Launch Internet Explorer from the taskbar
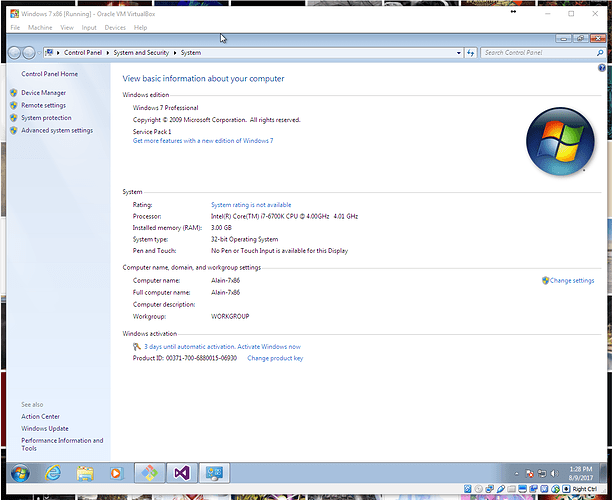Image resolution: width=612 pixels, height=500 pixels. 53,473
